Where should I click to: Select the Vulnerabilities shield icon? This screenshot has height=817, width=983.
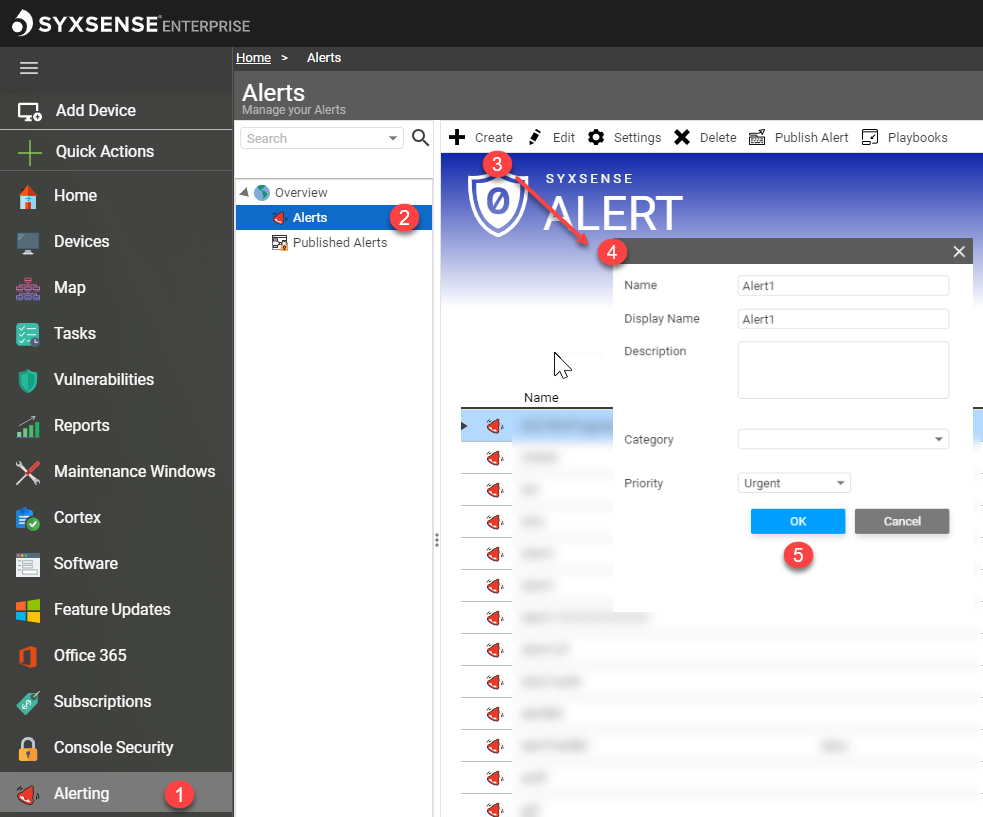click(x=28, y=380)
